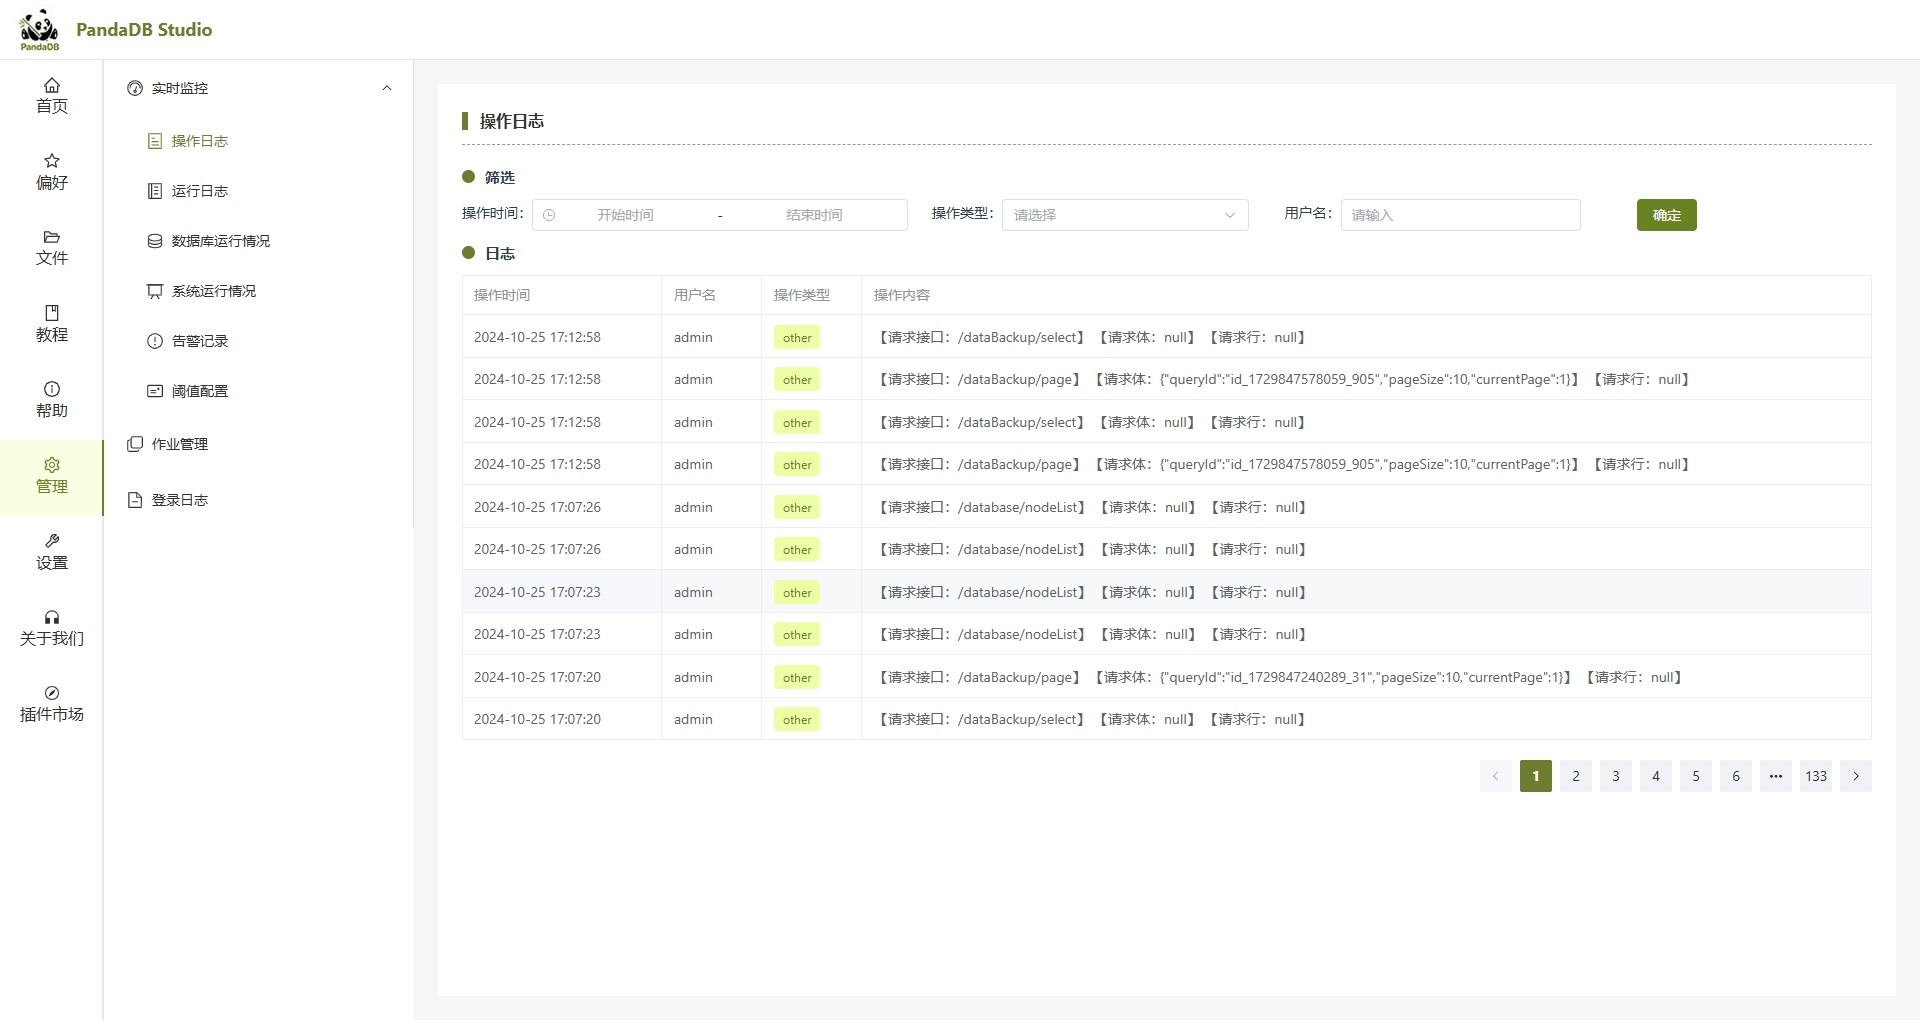Viewport: 1920px width, 1024px height.
Task: Click previous page arrow
Action: click(x=1496, y=776)
